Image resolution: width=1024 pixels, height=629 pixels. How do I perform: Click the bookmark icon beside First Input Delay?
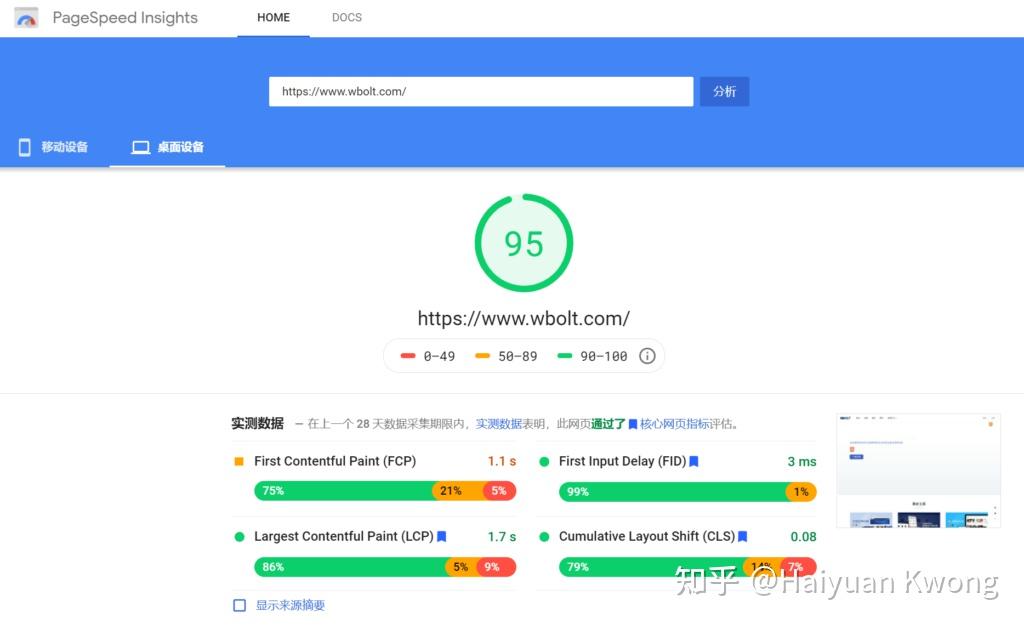694,461
